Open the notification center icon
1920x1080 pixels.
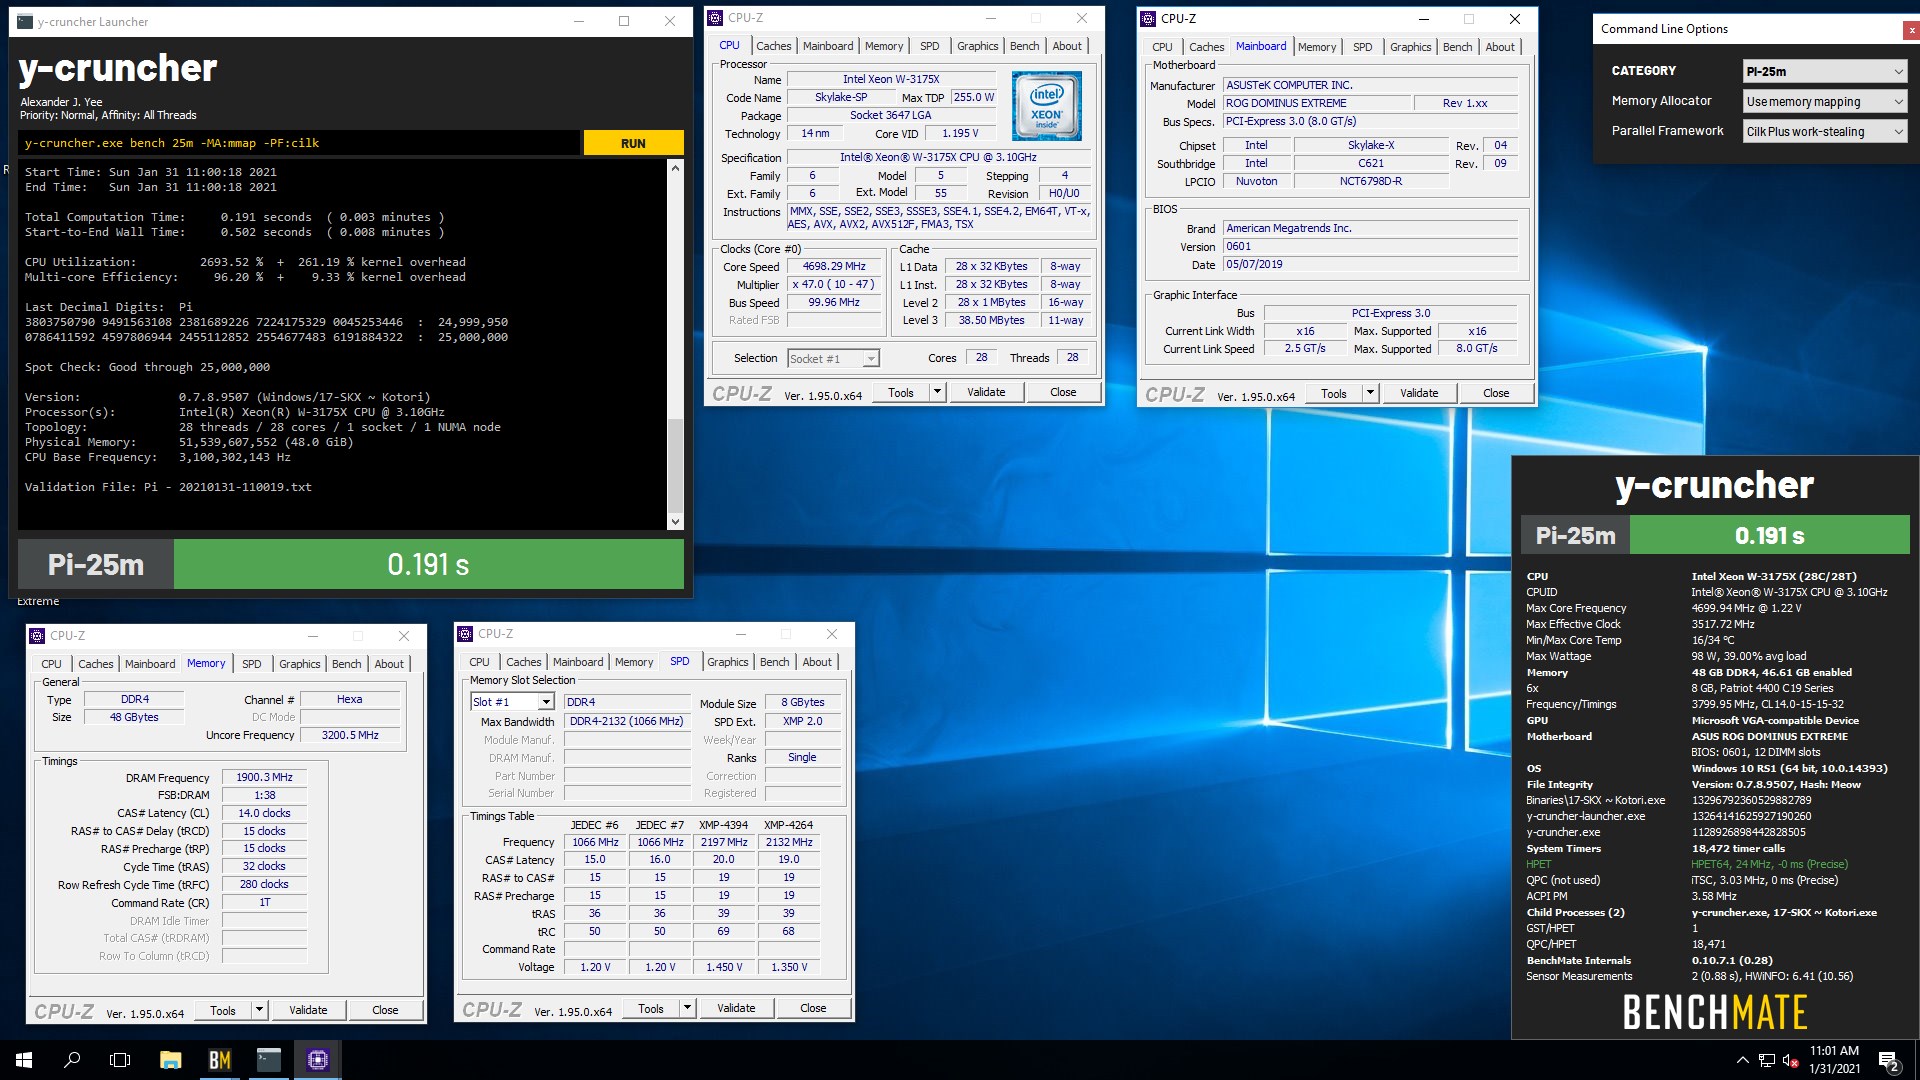(x=1889, y=1060)
